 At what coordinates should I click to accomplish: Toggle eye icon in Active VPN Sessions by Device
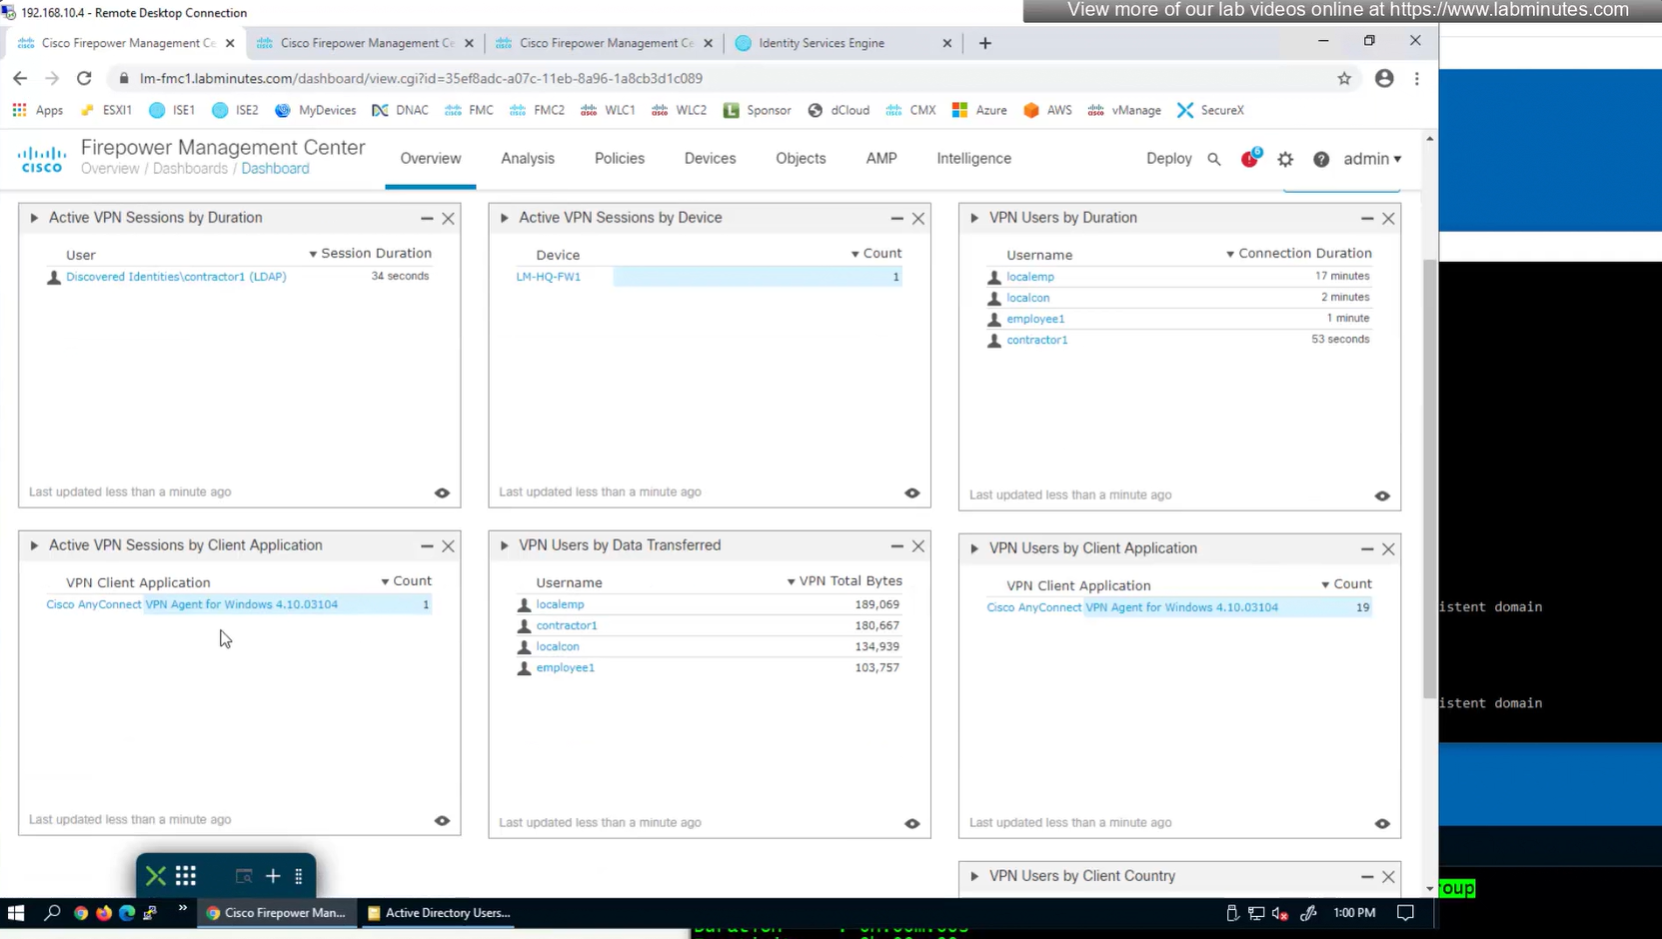[x=912, y=493]
